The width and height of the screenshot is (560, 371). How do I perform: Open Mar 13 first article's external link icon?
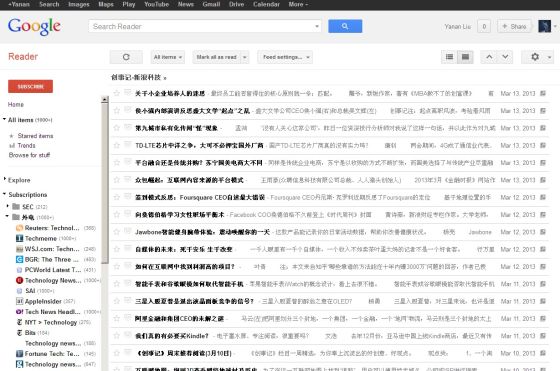tap(543, 93)
